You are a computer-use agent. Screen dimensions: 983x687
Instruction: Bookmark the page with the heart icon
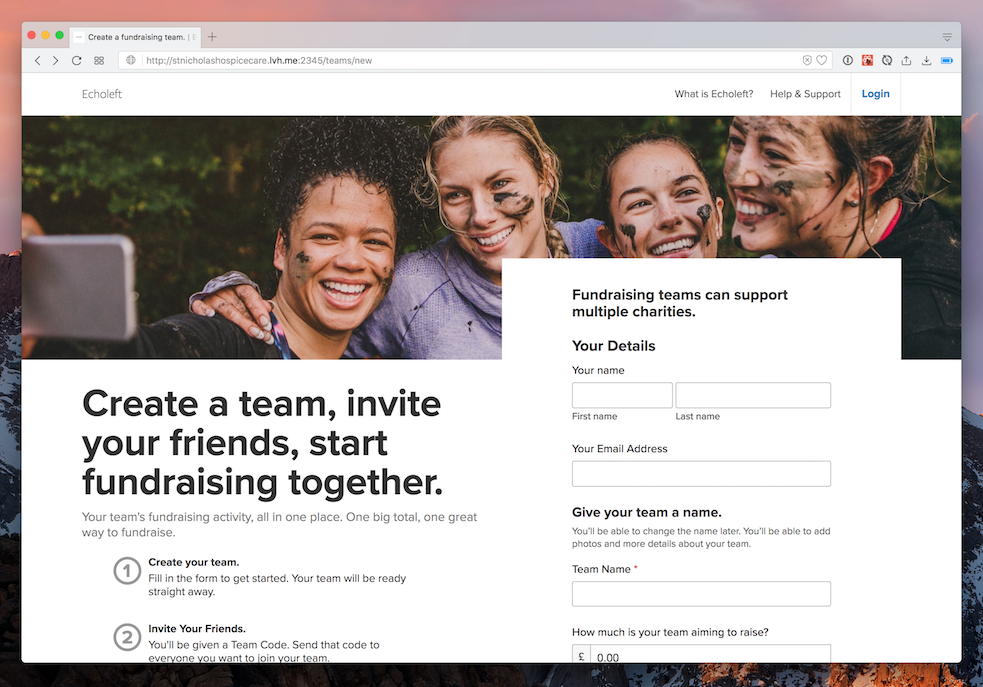coord(821,60)
